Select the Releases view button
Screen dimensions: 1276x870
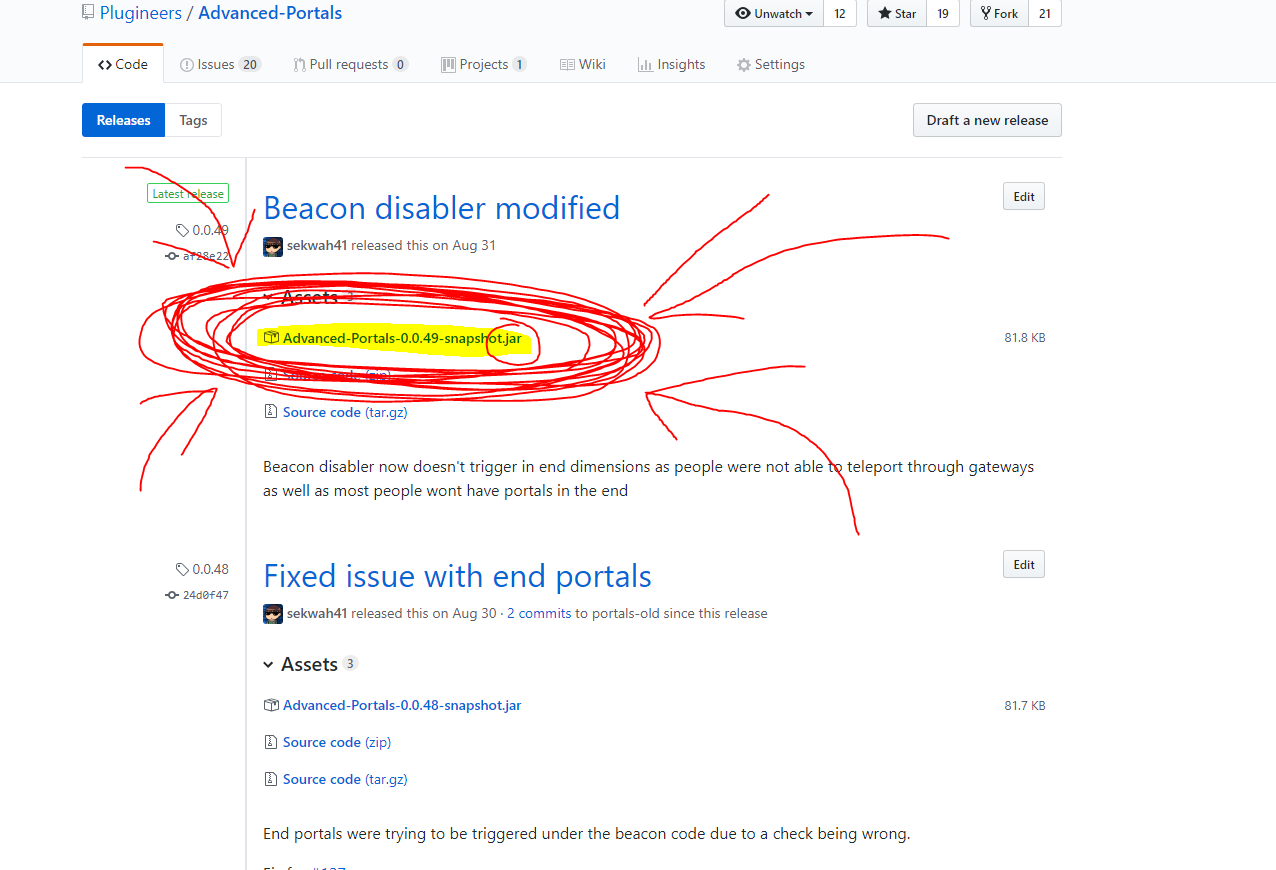[123, 120]
